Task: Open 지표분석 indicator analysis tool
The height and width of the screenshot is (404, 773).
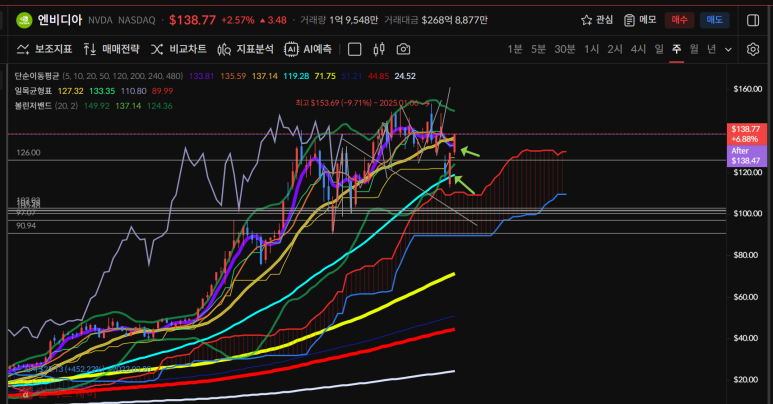Action: [x=246, y=49]
